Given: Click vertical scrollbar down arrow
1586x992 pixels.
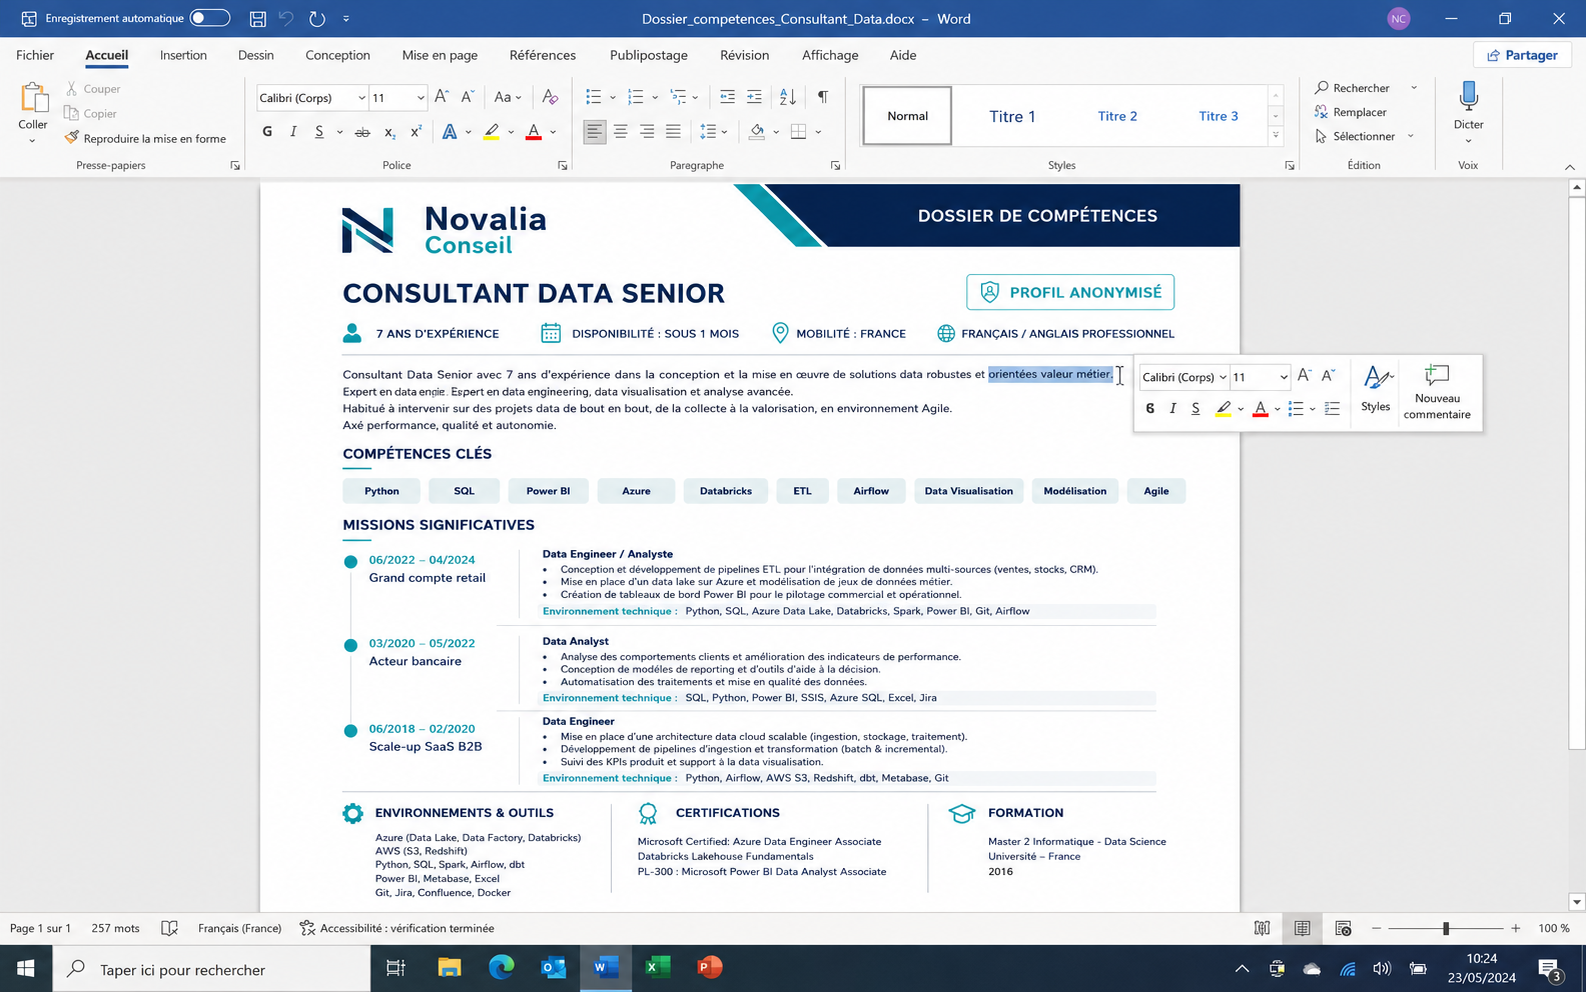Looking at the screenshot, I should pos(1576,901).
